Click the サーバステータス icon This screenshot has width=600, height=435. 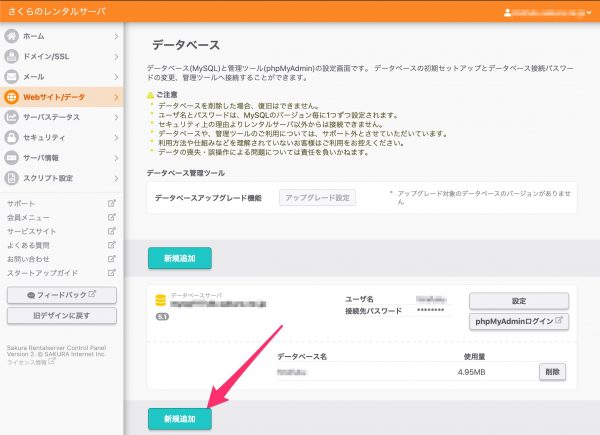click(13, 117)
